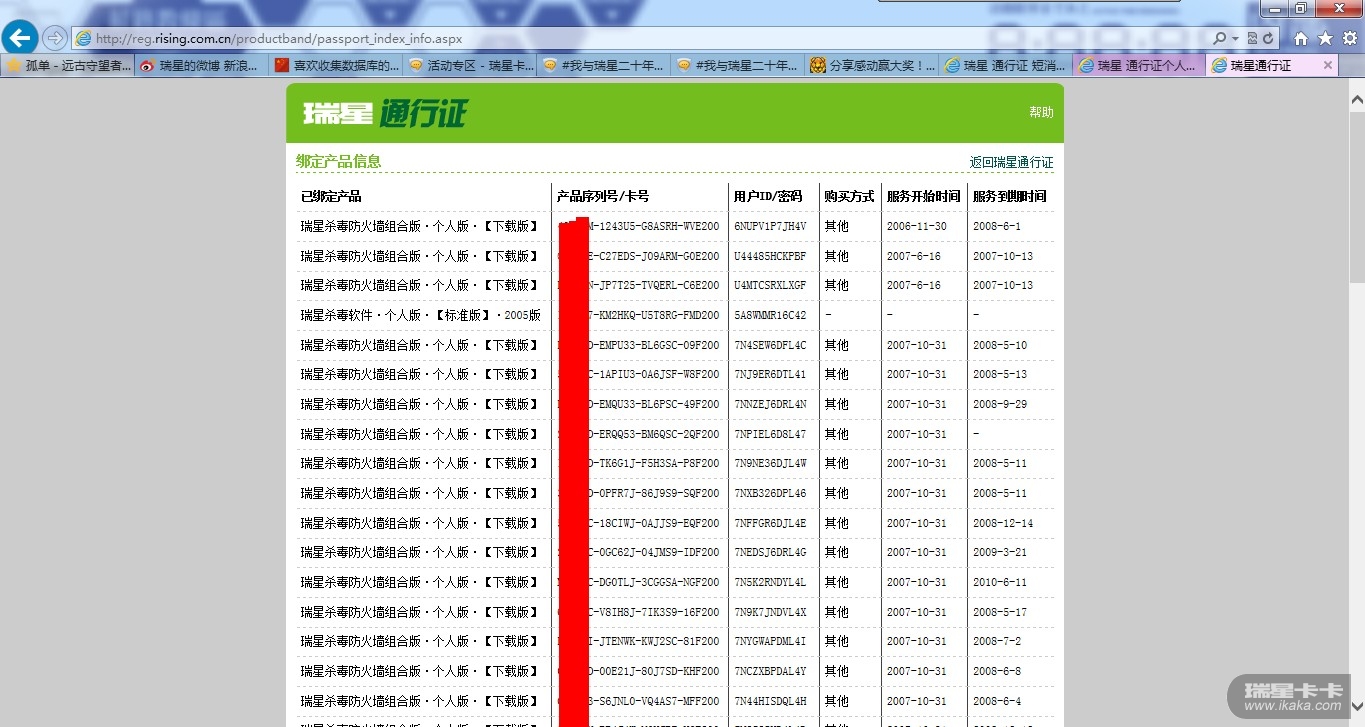Click the 产品序列号/卡号 column header

point(603,196)
